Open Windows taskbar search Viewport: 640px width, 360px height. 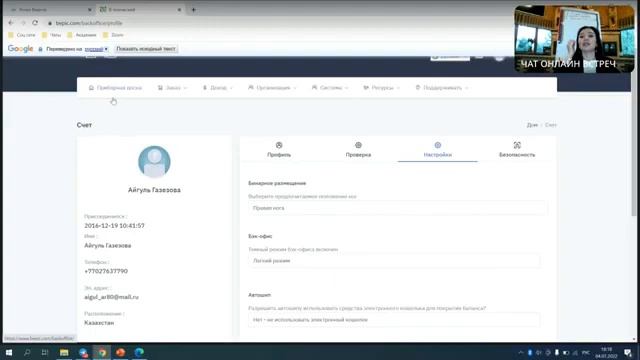[x=27, y=352]
